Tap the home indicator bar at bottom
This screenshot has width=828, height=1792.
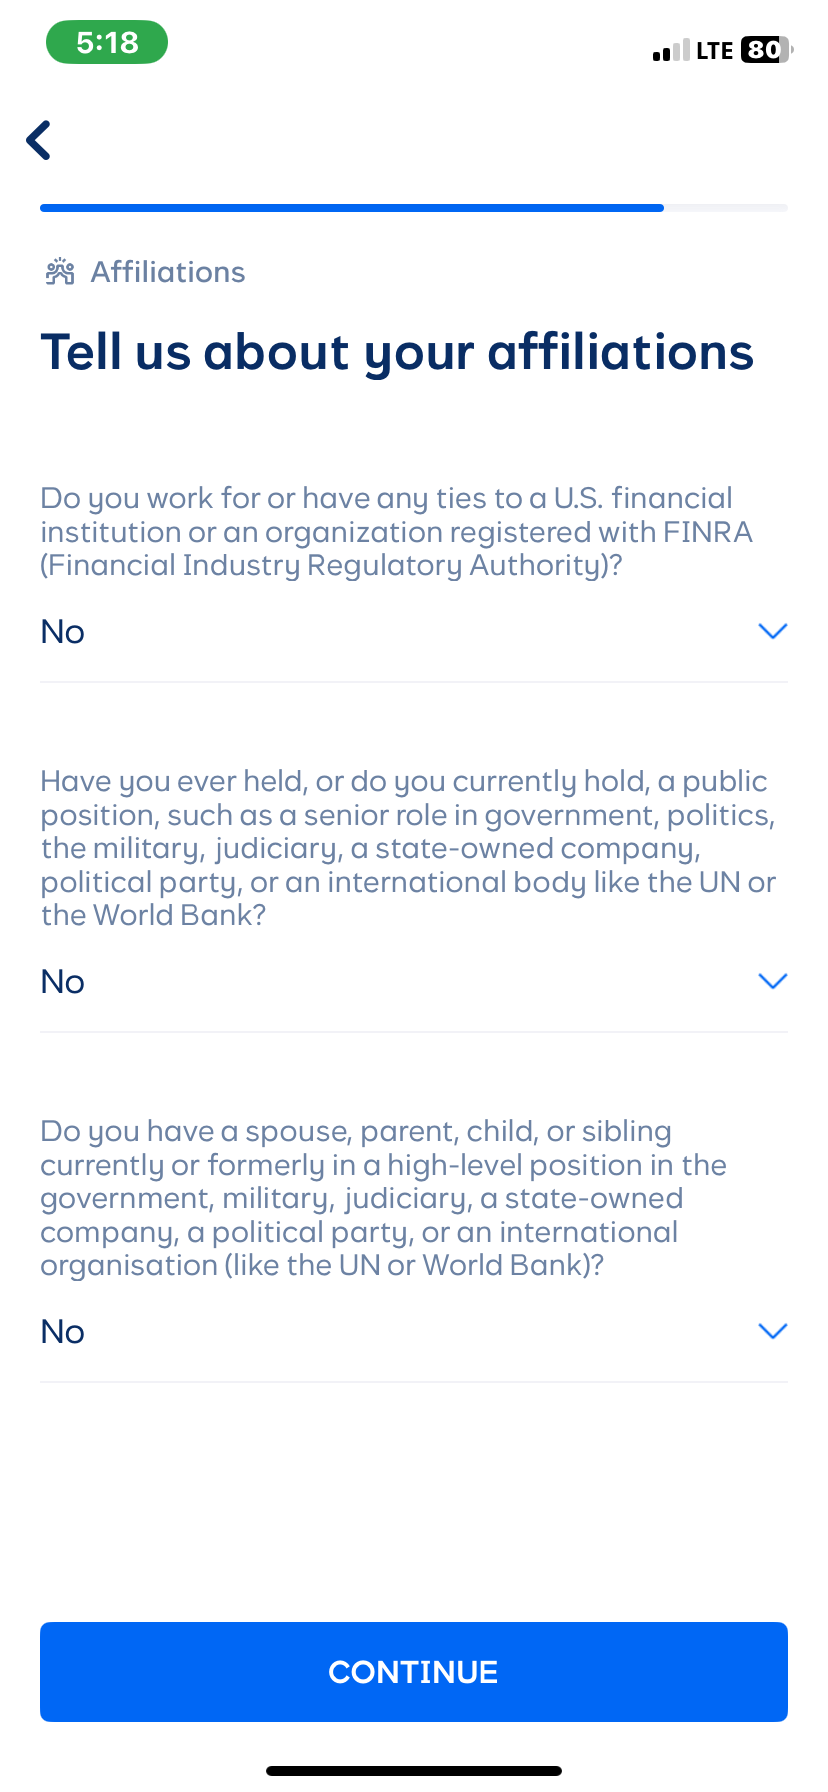click(414, 1770)
